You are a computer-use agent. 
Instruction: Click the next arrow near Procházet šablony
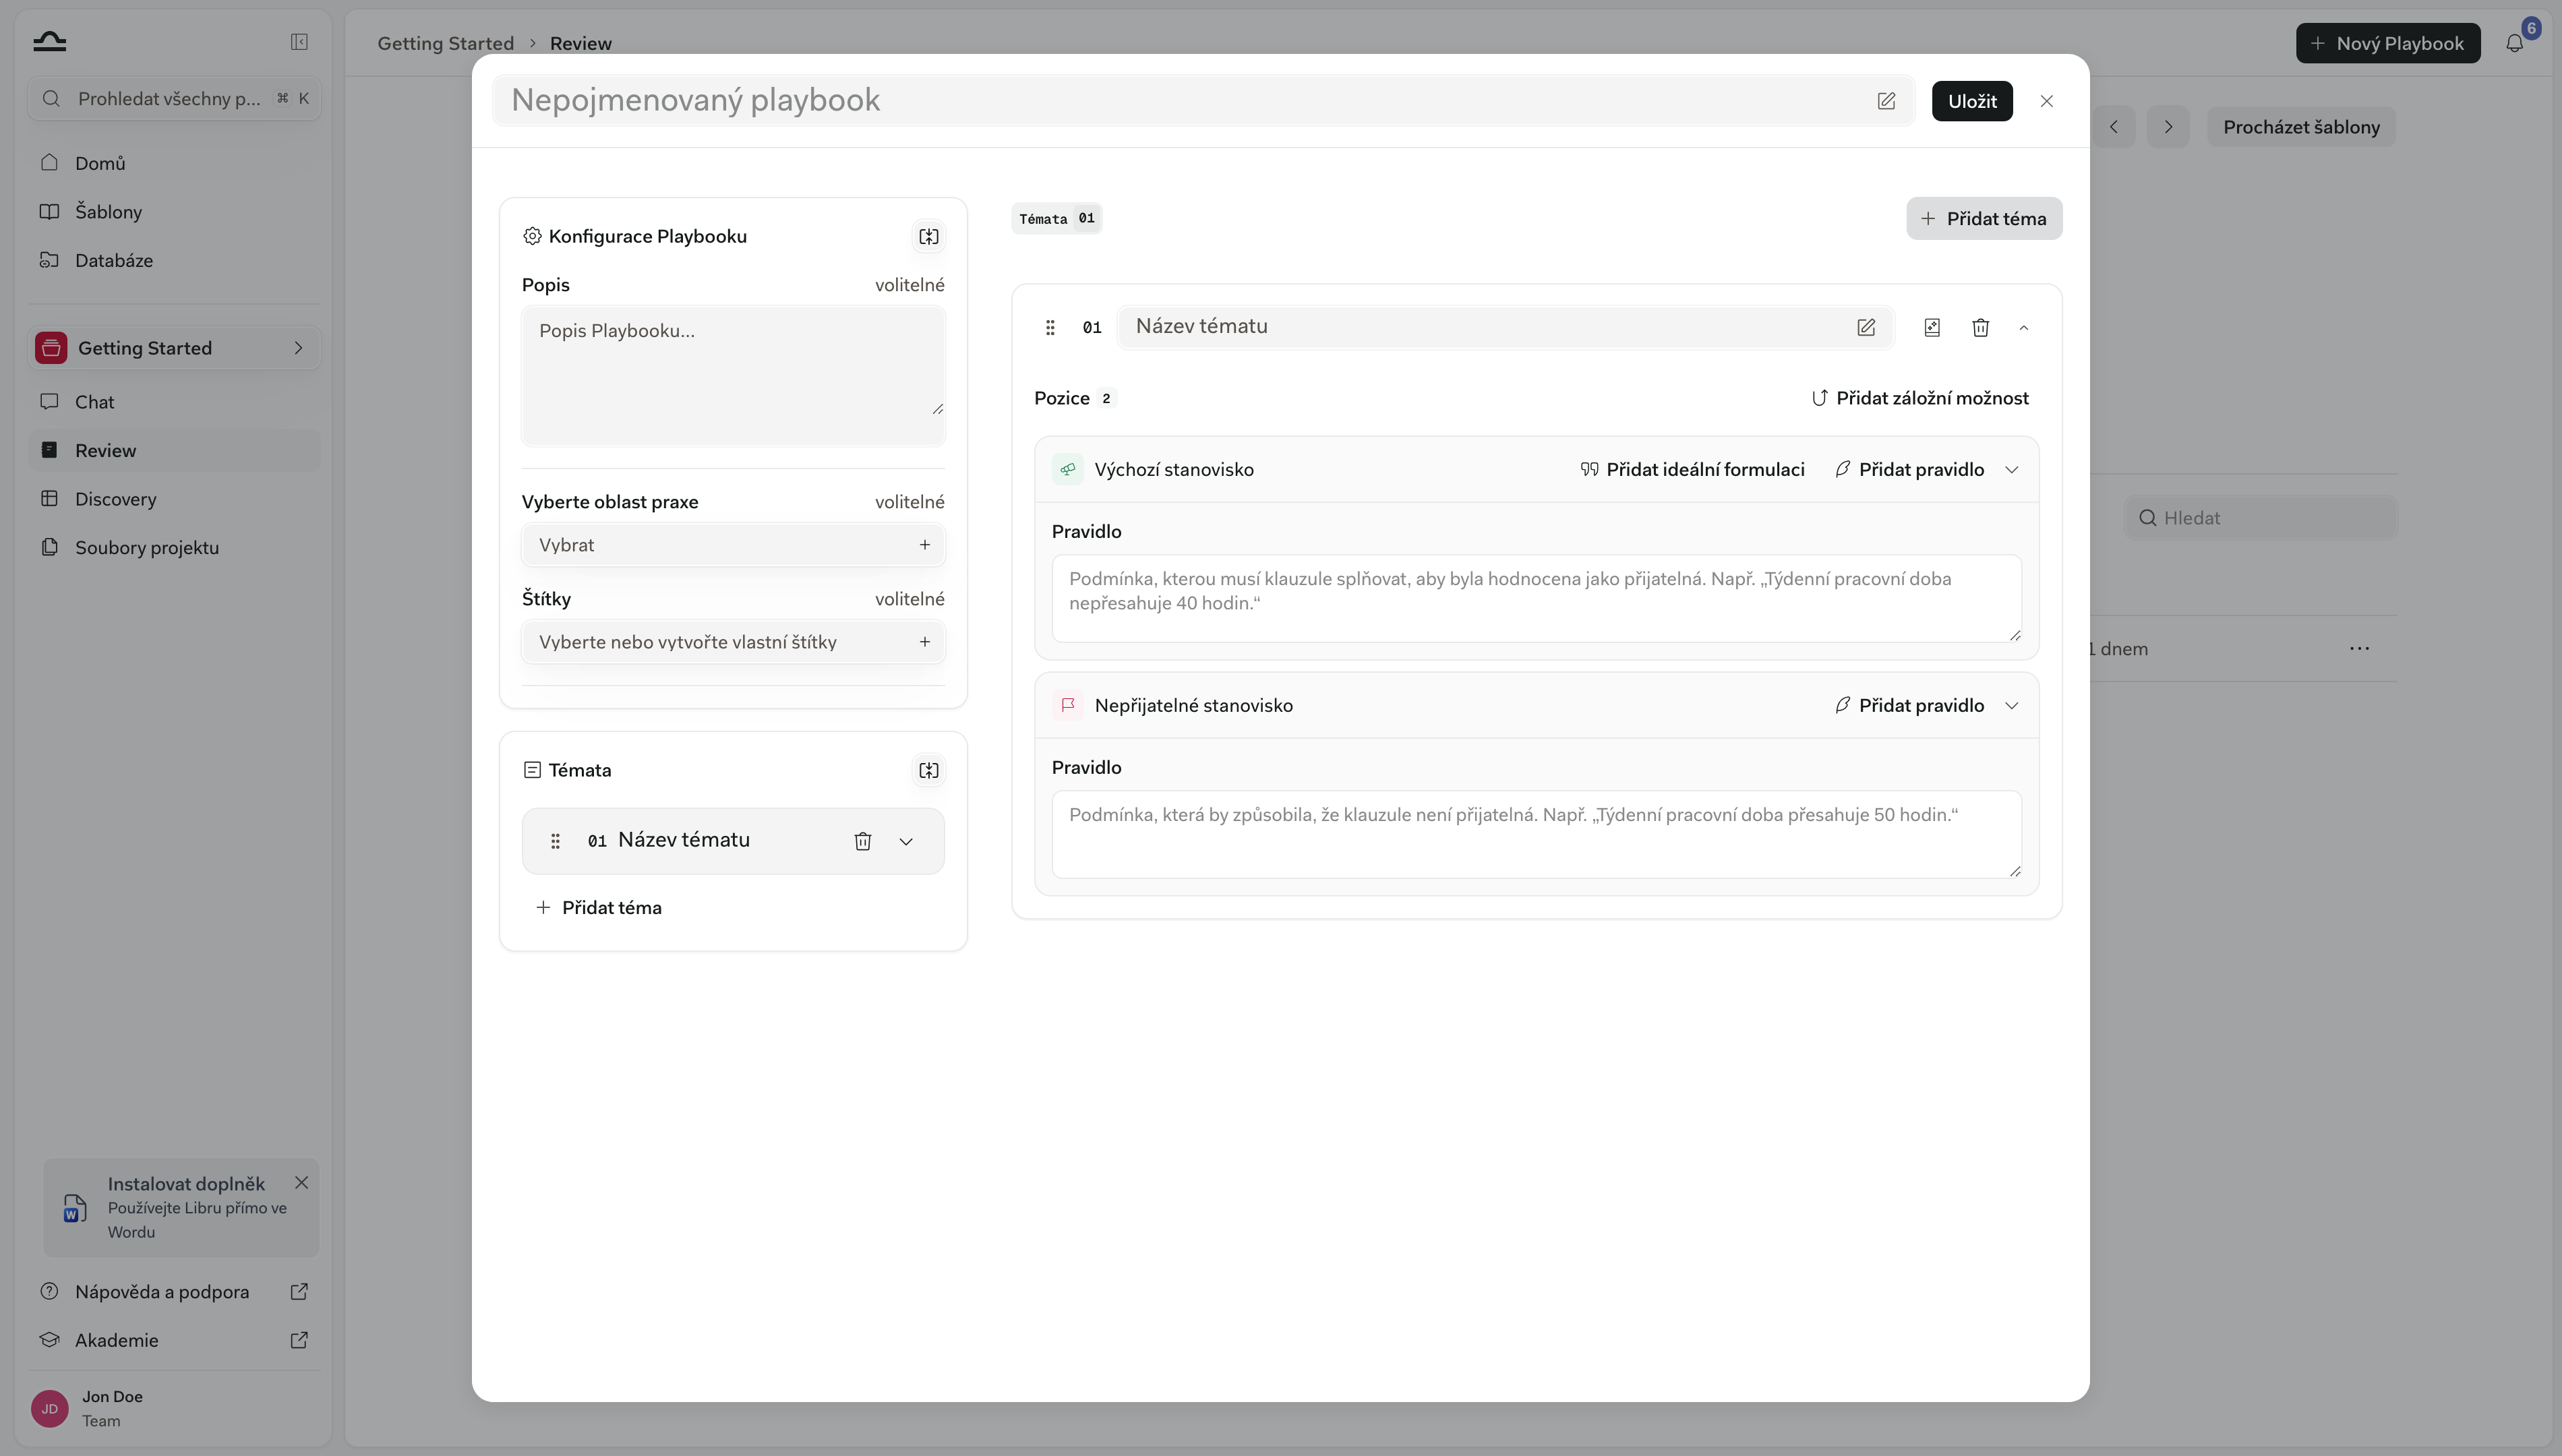[x=2168, y=127]
